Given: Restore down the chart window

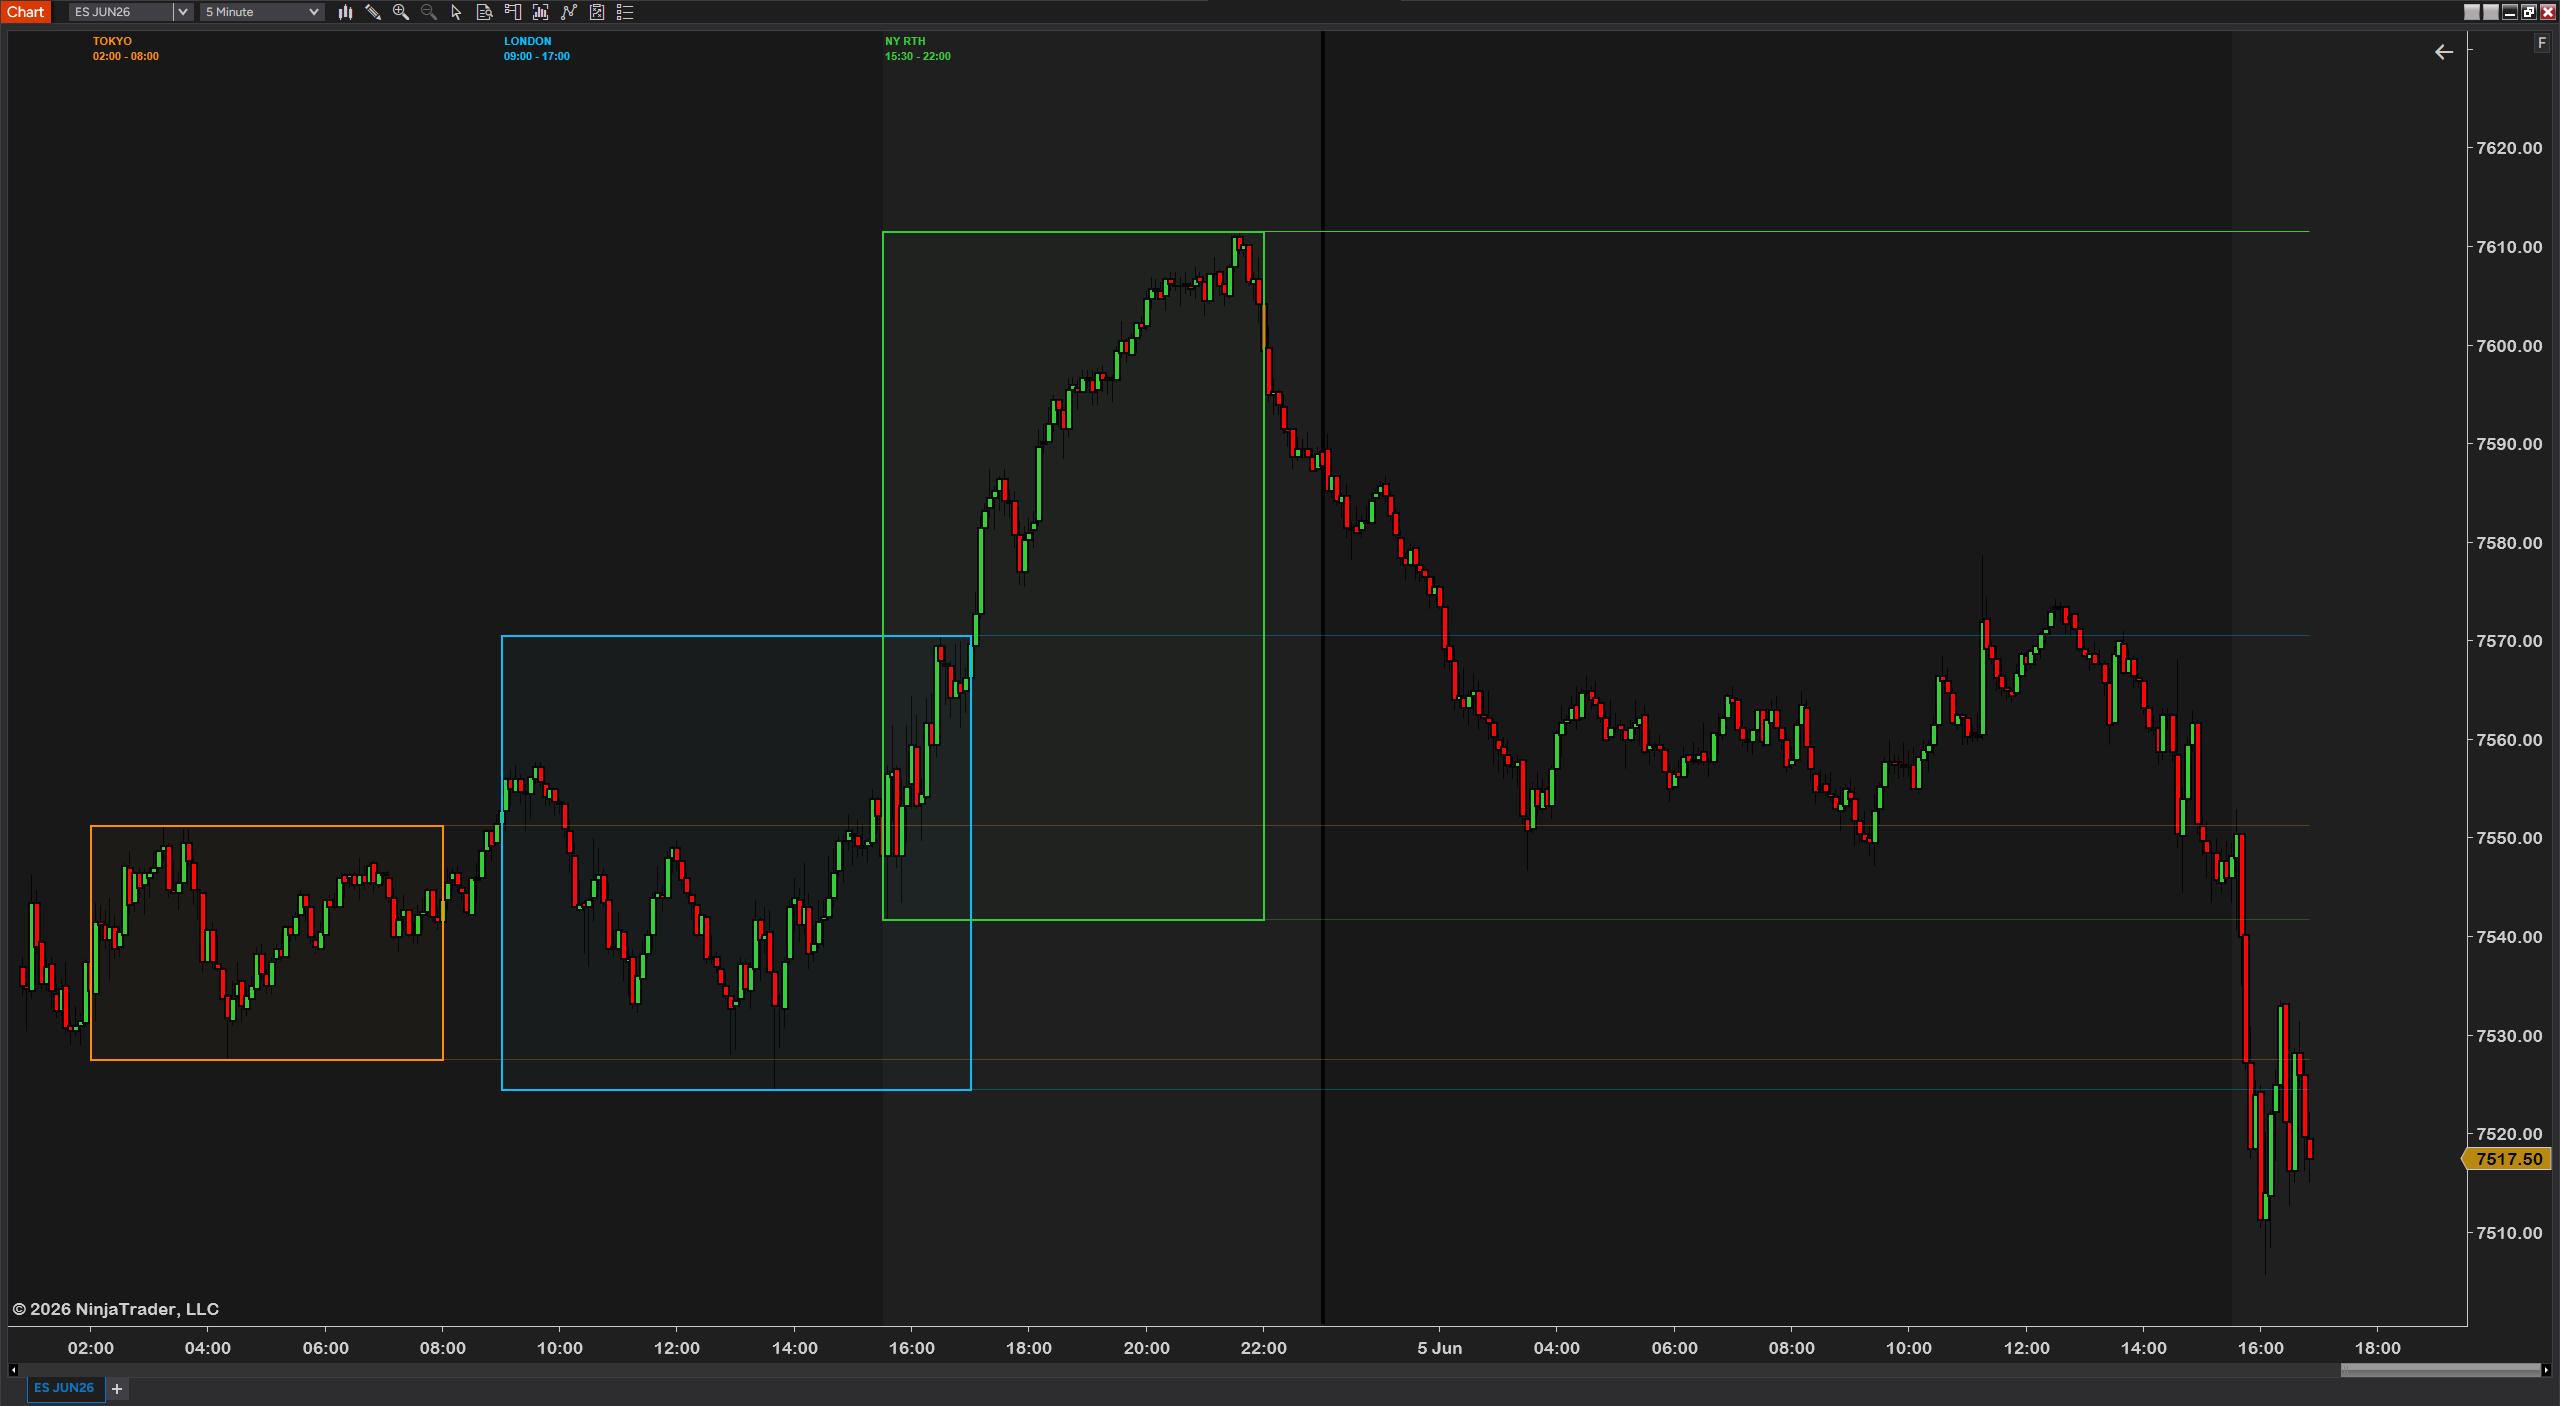Looking at the screenshot, I should tap(2529, 12).
